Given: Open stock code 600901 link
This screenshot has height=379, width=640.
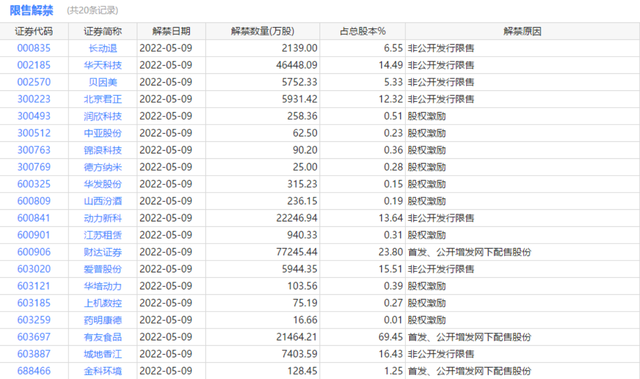Looking at the screenshot, I should [34, 235].
